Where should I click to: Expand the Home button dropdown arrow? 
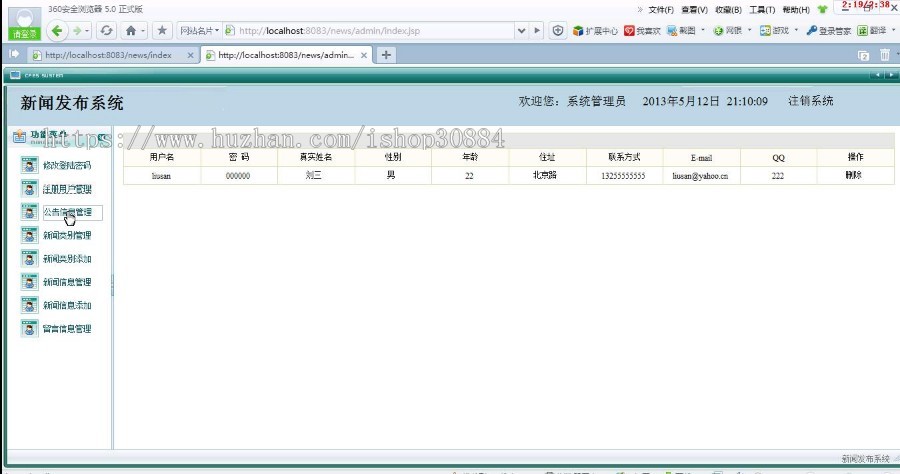coord(143,30)
